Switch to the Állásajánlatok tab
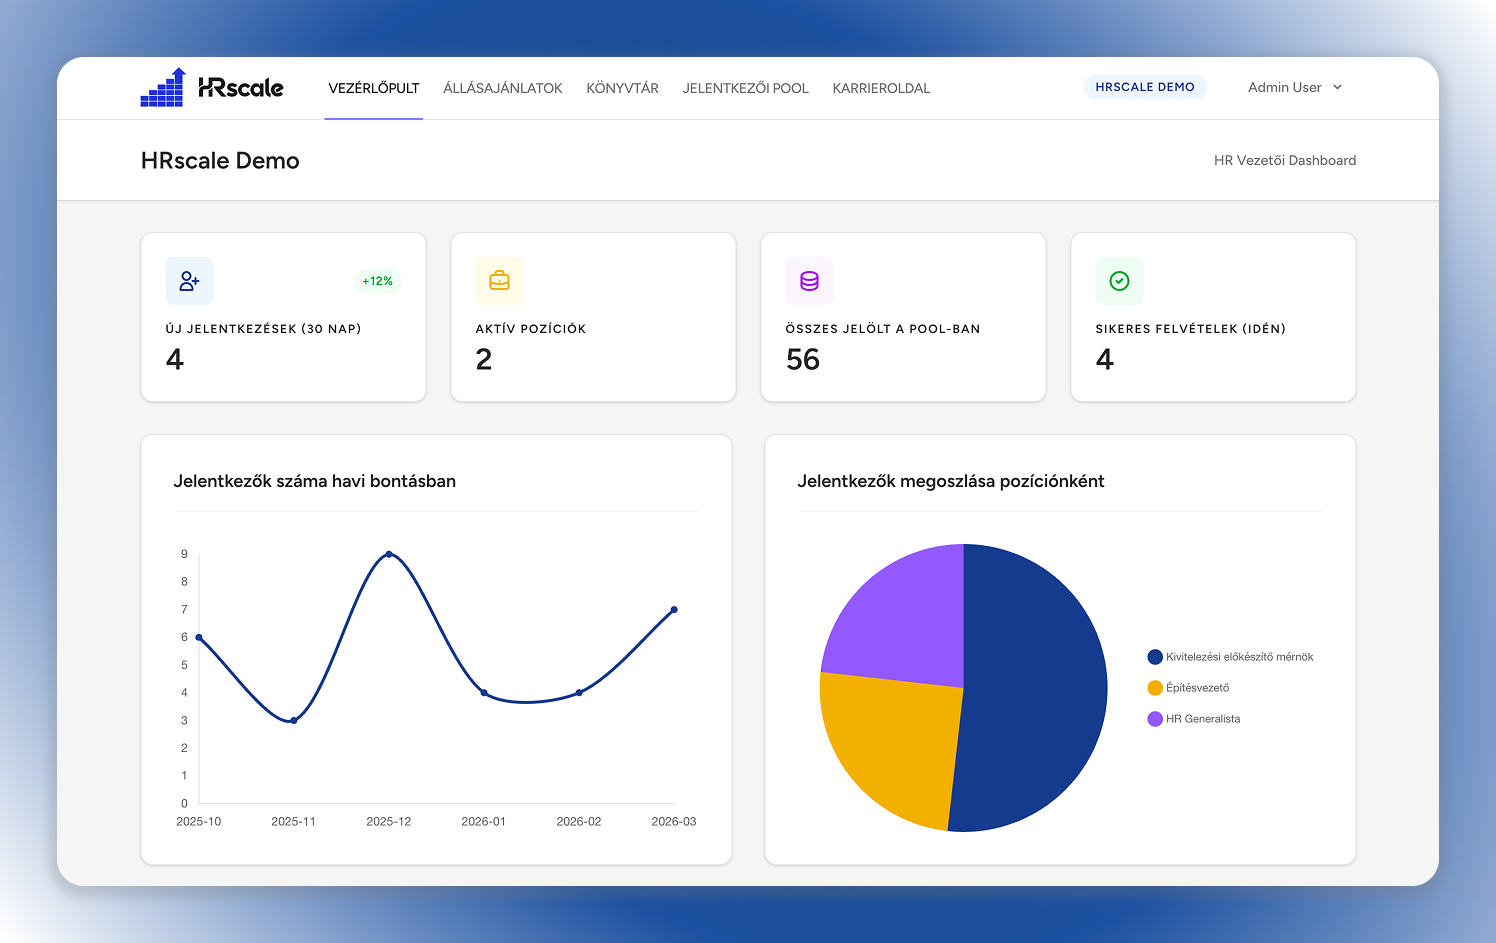The height and width of the screenshot is (943, 1496). click(x=502, y=87)
